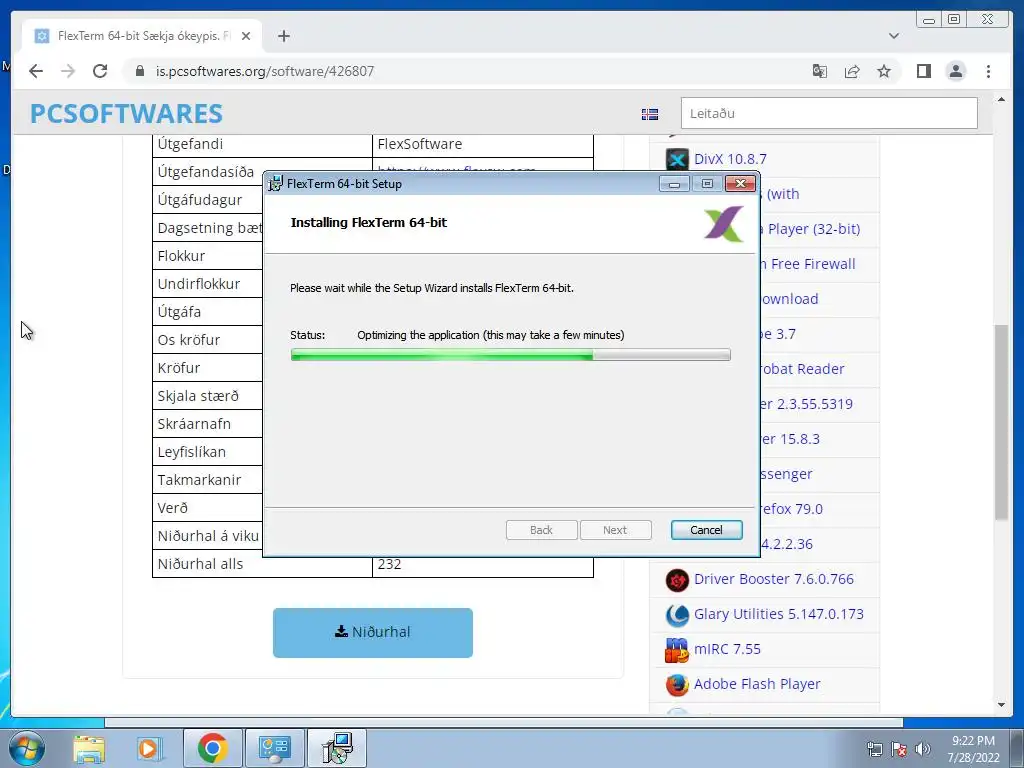
Task: Click the DivX icon in sidebar
Action: tap(677, 159)
